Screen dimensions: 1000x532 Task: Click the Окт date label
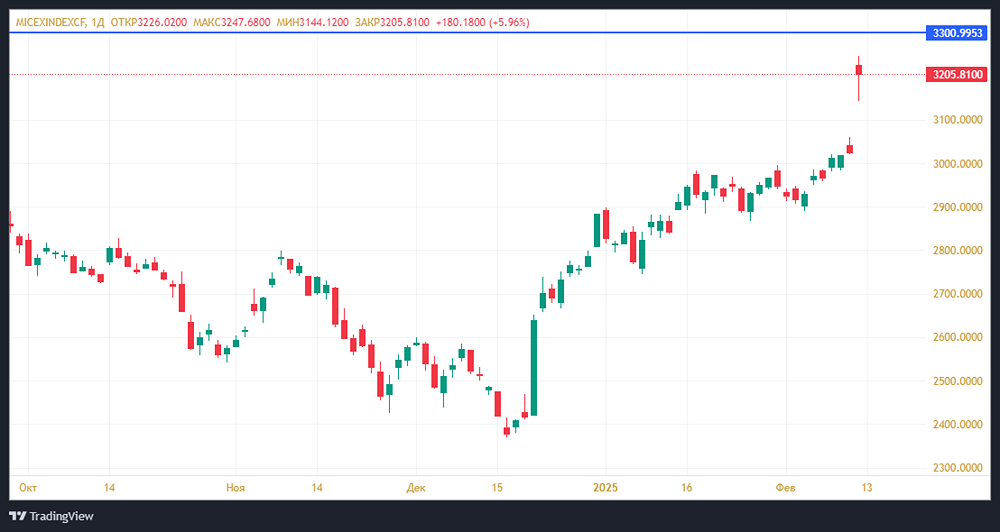[28, 487]
